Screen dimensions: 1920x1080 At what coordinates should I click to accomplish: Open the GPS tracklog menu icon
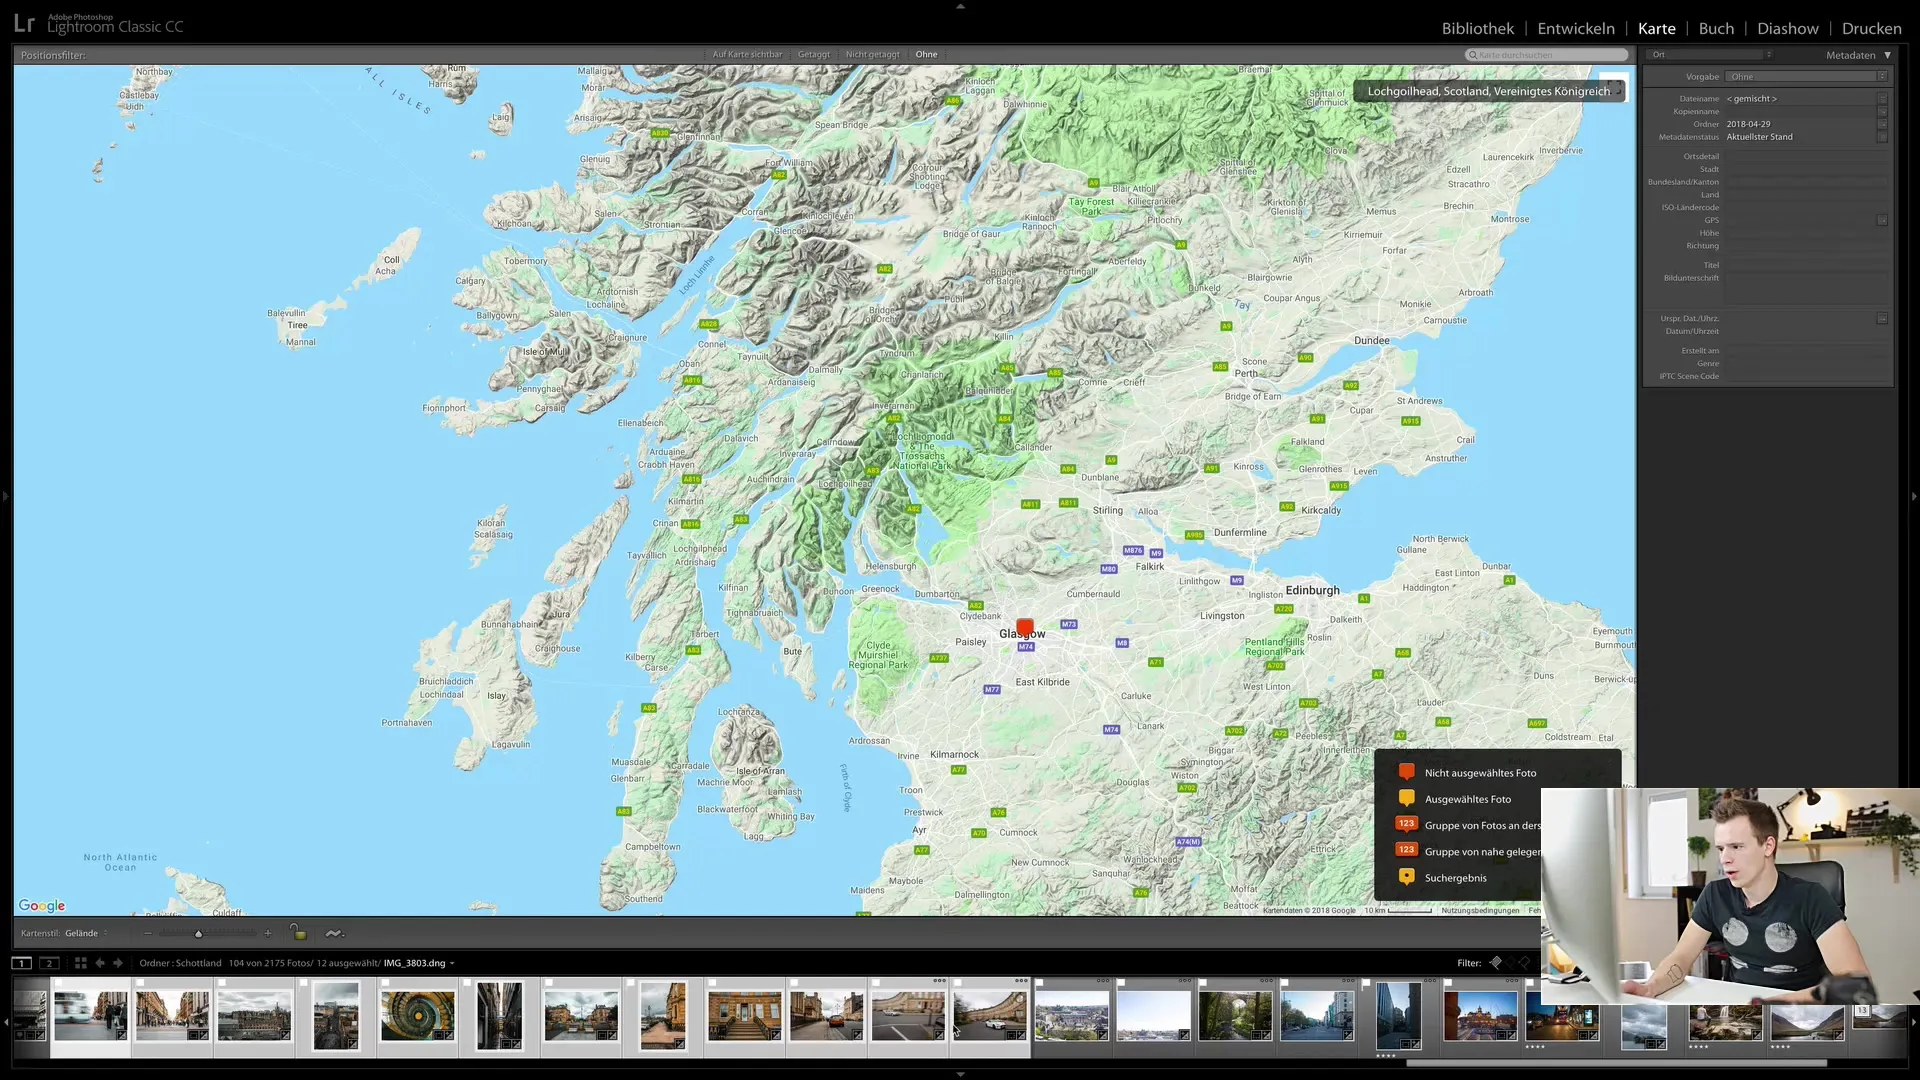pos(334,933)
